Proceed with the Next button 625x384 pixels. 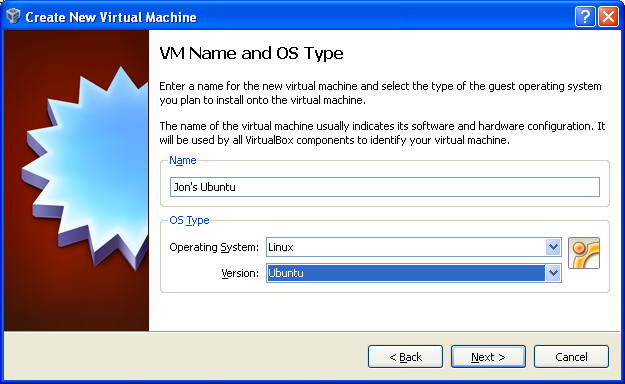pos(488,356)
